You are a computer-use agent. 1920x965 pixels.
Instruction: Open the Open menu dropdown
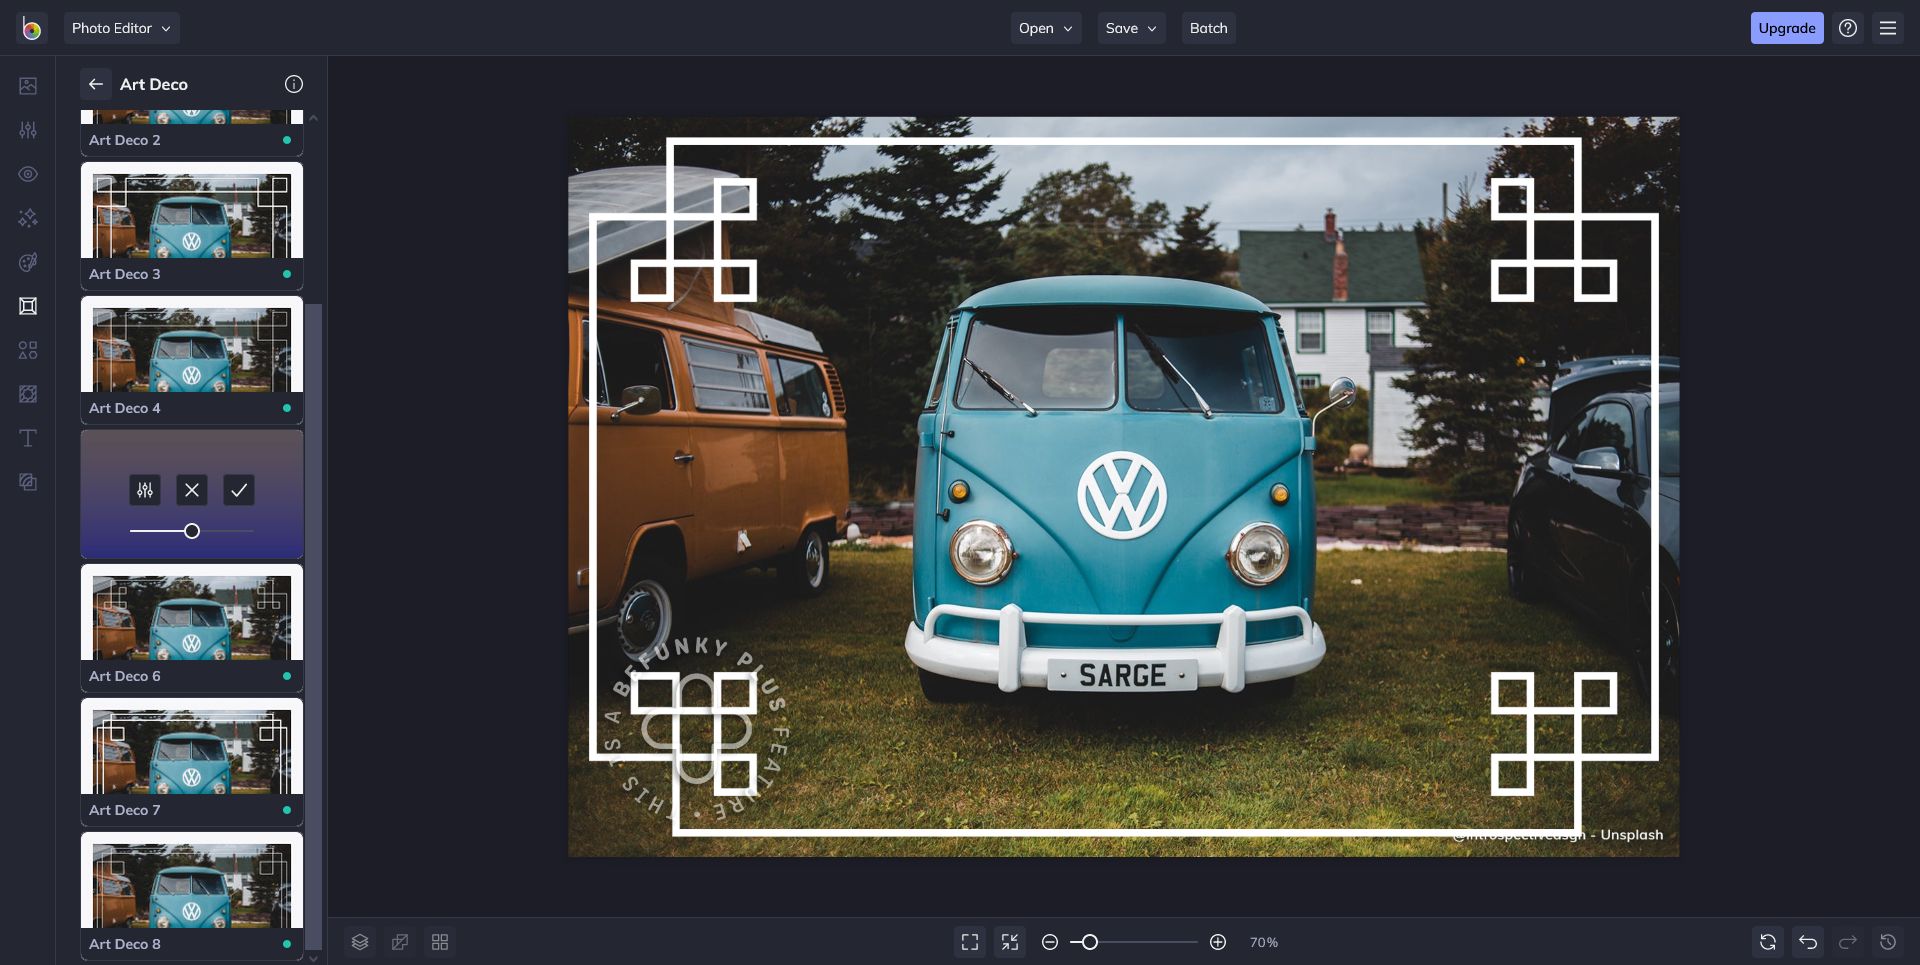coord(1045,28)
